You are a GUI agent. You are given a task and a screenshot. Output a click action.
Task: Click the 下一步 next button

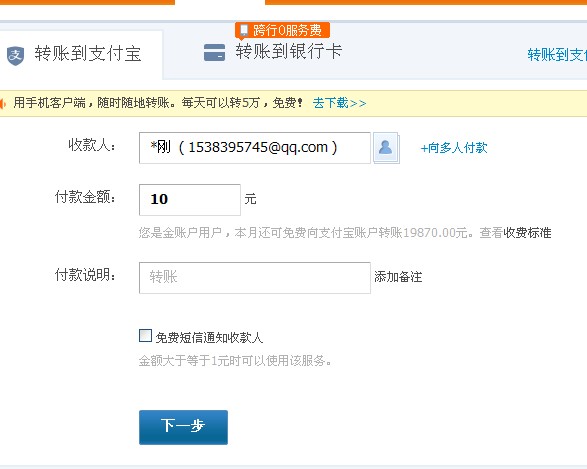click(x=183, y=427)
